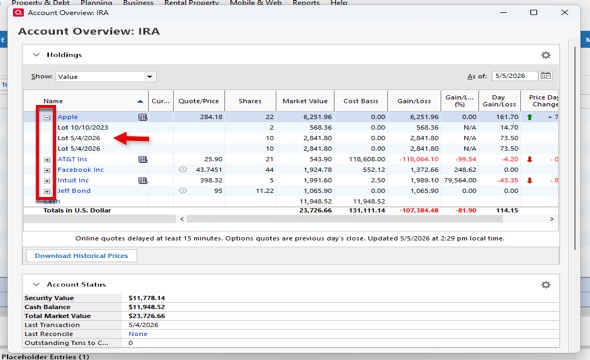Click the Download Historical Prices button
Image resolution: width=590 pixels, height=360 pixels.
(x=81, y=256)
